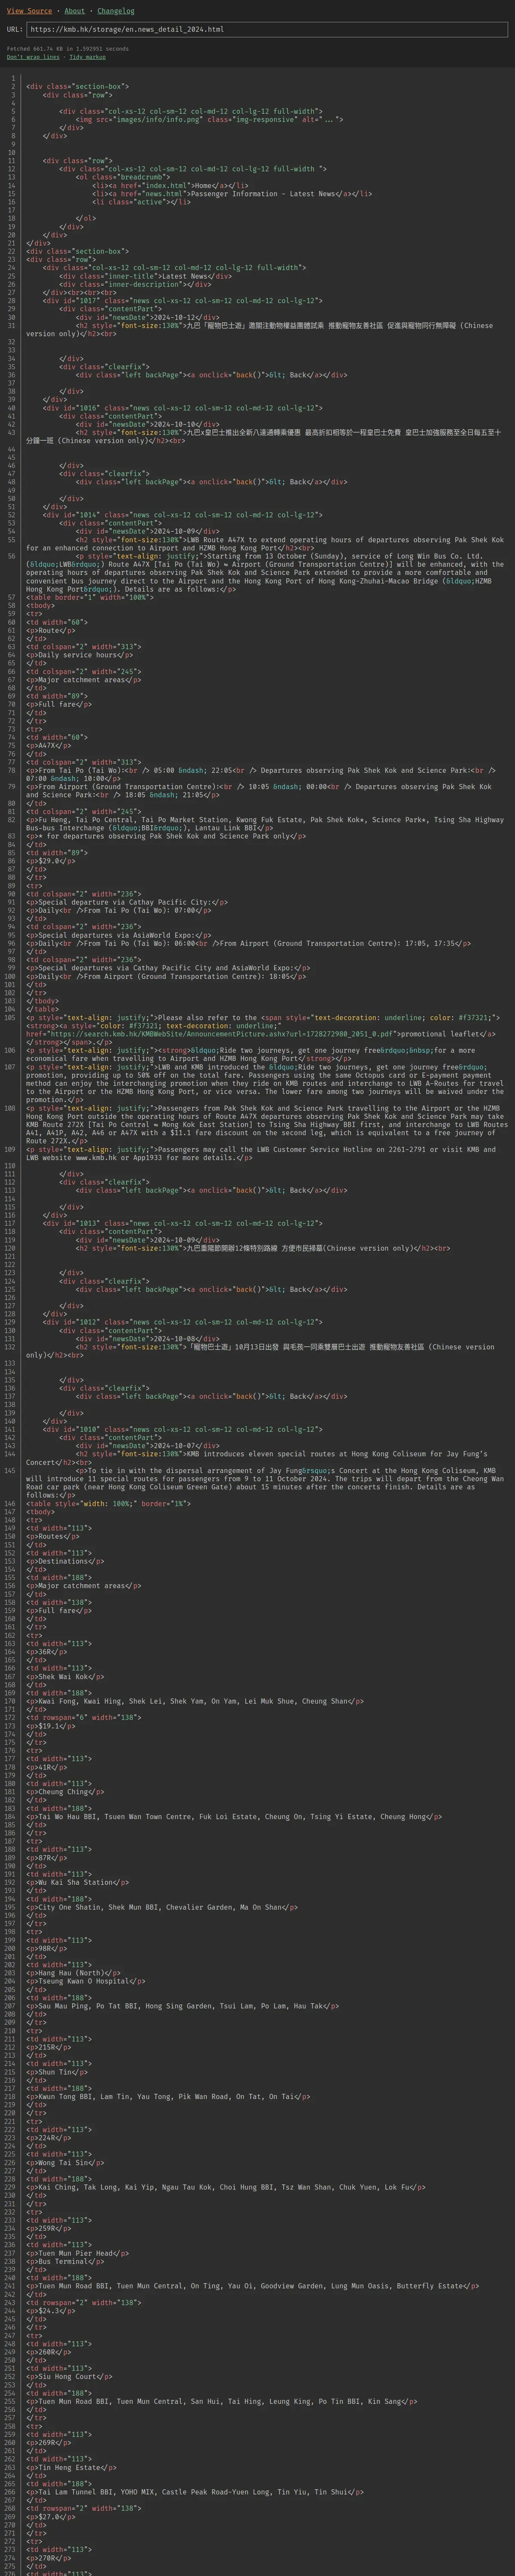Click the "Shun Tin" destination text
The width and height of the screenshot is (515, 2576).
(54, 2071)
